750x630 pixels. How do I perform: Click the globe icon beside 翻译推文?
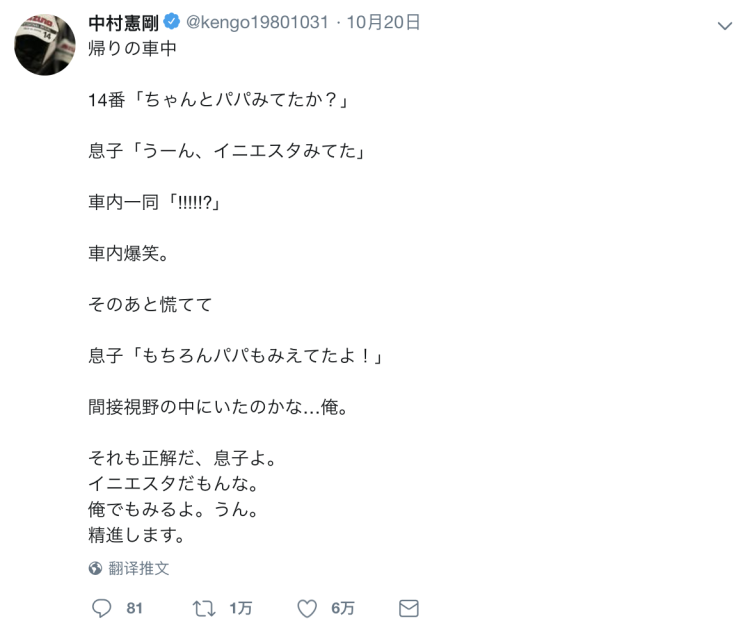pos(95,568)
